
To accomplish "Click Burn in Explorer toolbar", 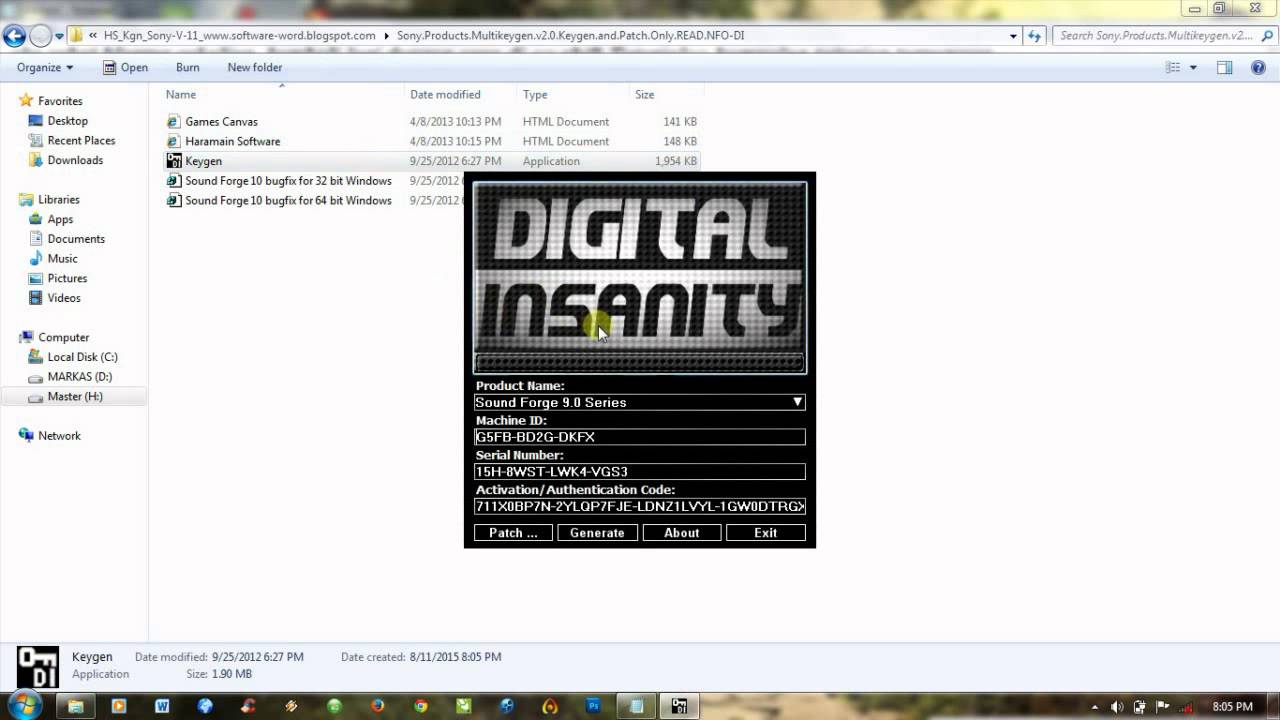I will (x=187, y=67).
